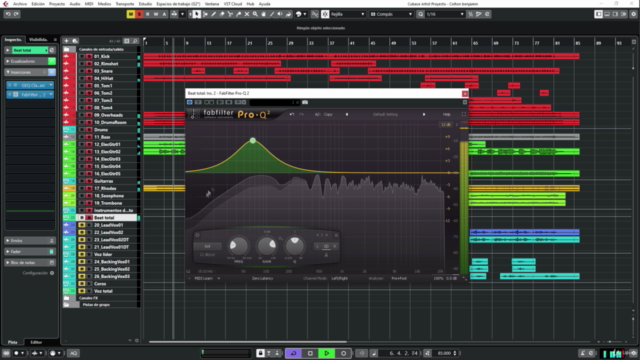The width and height of the screenshot is (640, 360).
Task: Toggle the EQ band power button
Action: pos(197,235)
